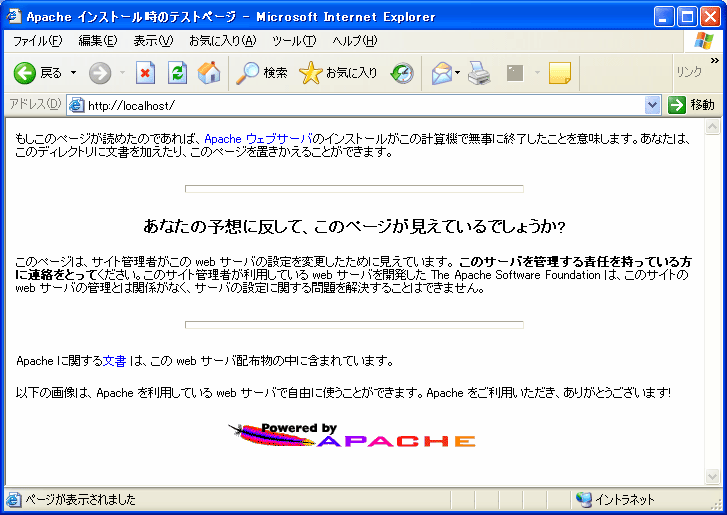
Task: Open the 表示(V) menu
Action: tap(153, 41)
